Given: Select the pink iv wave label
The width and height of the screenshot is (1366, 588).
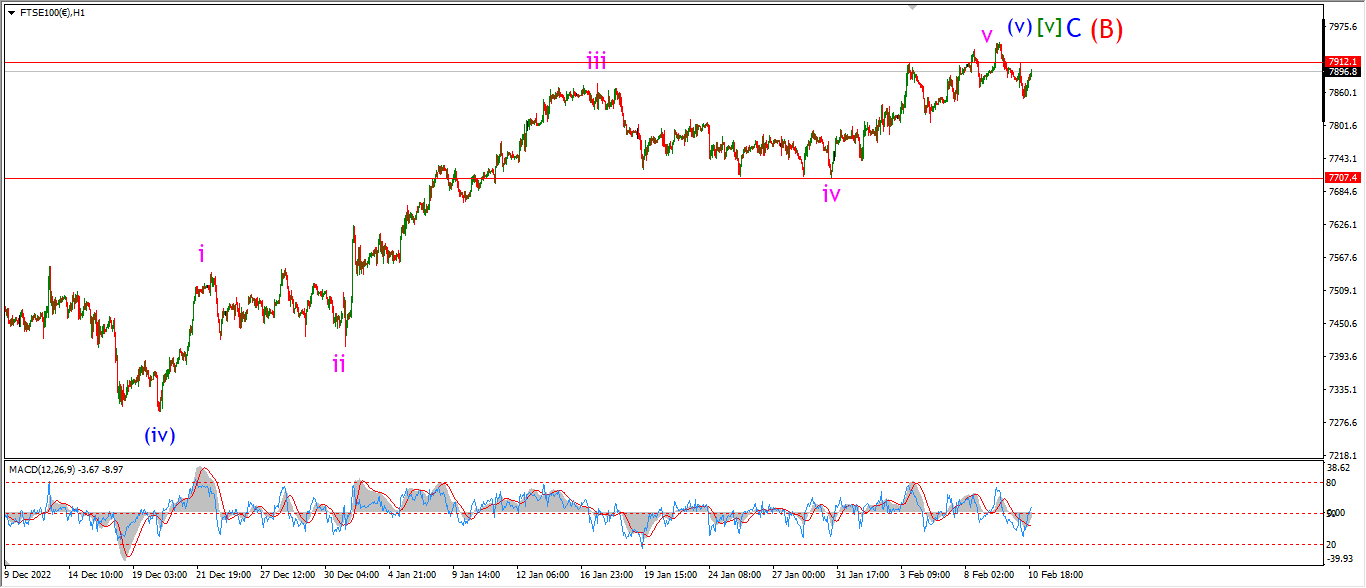Looking at the screenshot, I should [x=831, y=194].
